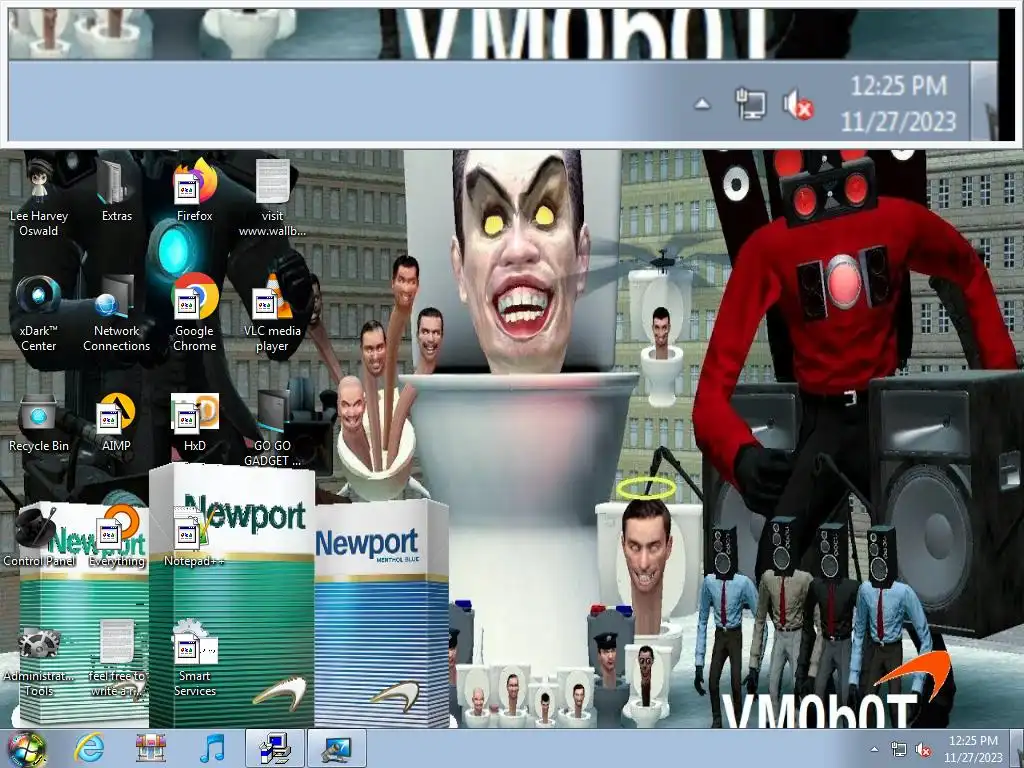Open the Network Connections shortcut
Screen dimensions: 1024x768
[117, 313]
